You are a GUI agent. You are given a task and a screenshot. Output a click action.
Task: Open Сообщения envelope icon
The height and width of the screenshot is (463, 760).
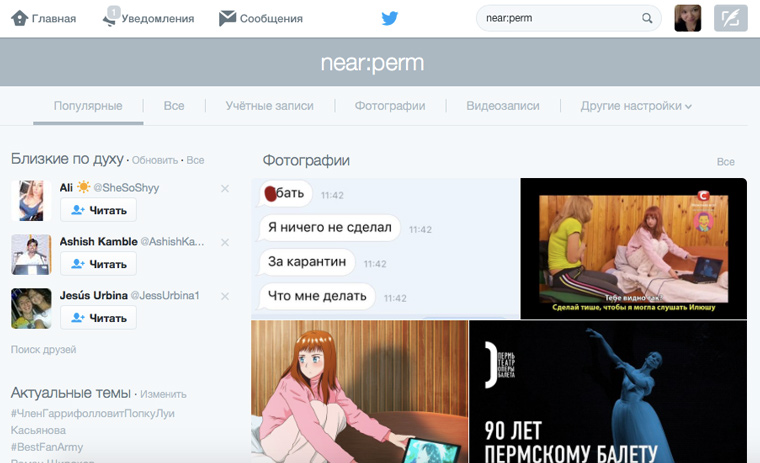(227, 18)
